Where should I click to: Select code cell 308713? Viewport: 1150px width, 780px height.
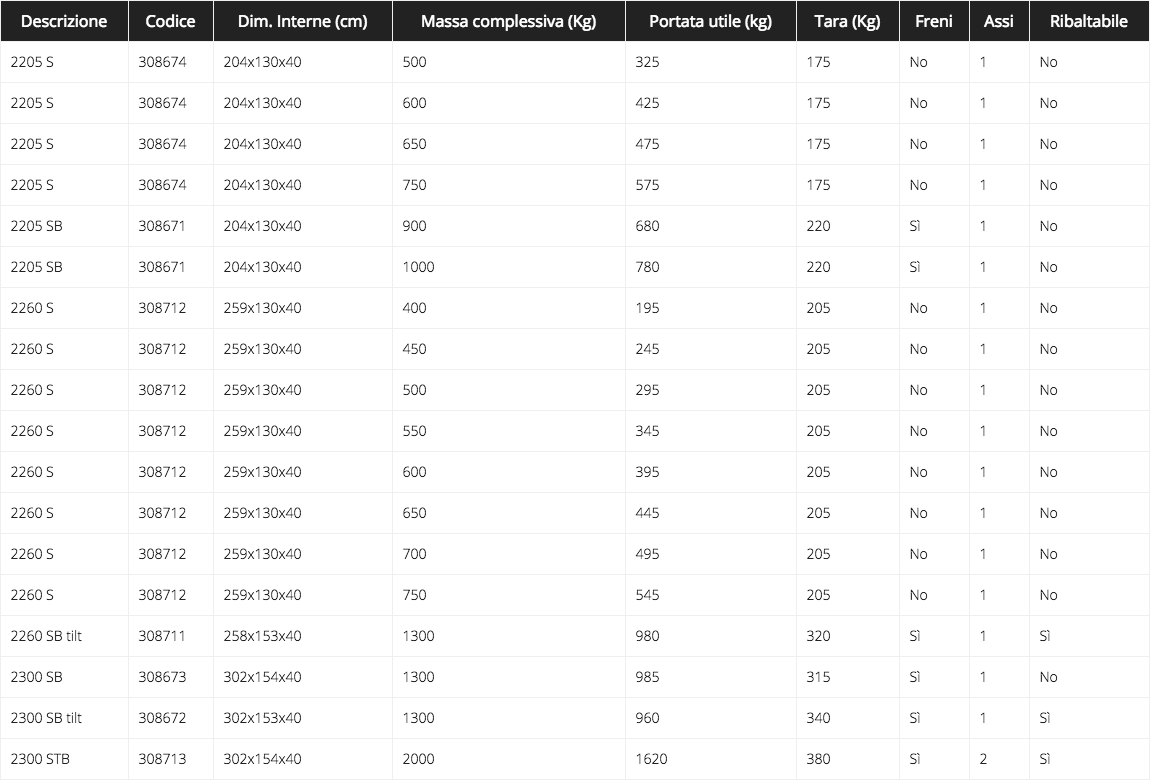point(162,759)
